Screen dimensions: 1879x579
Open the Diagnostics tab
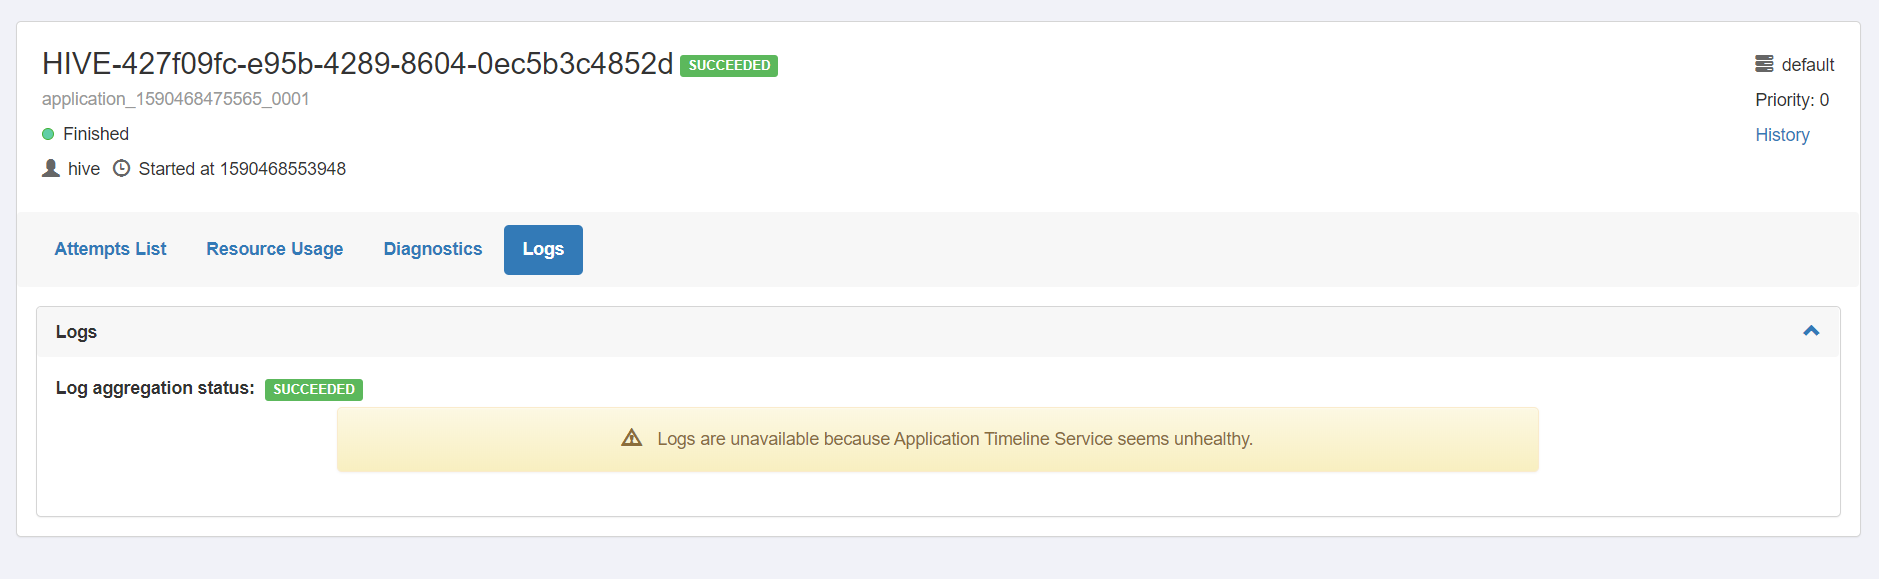click(x=432, y=249)
